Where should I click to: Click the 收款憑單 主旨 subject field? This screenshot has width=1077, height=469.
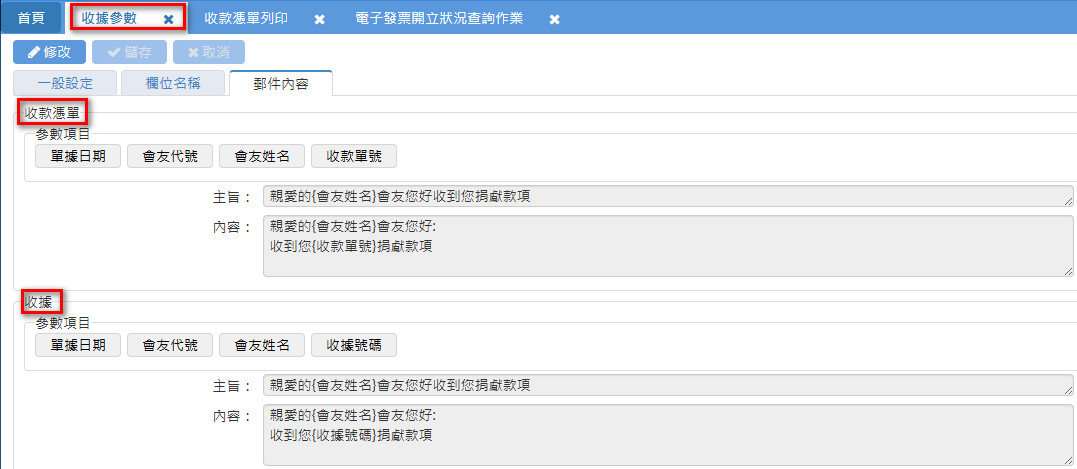point(667,196)
